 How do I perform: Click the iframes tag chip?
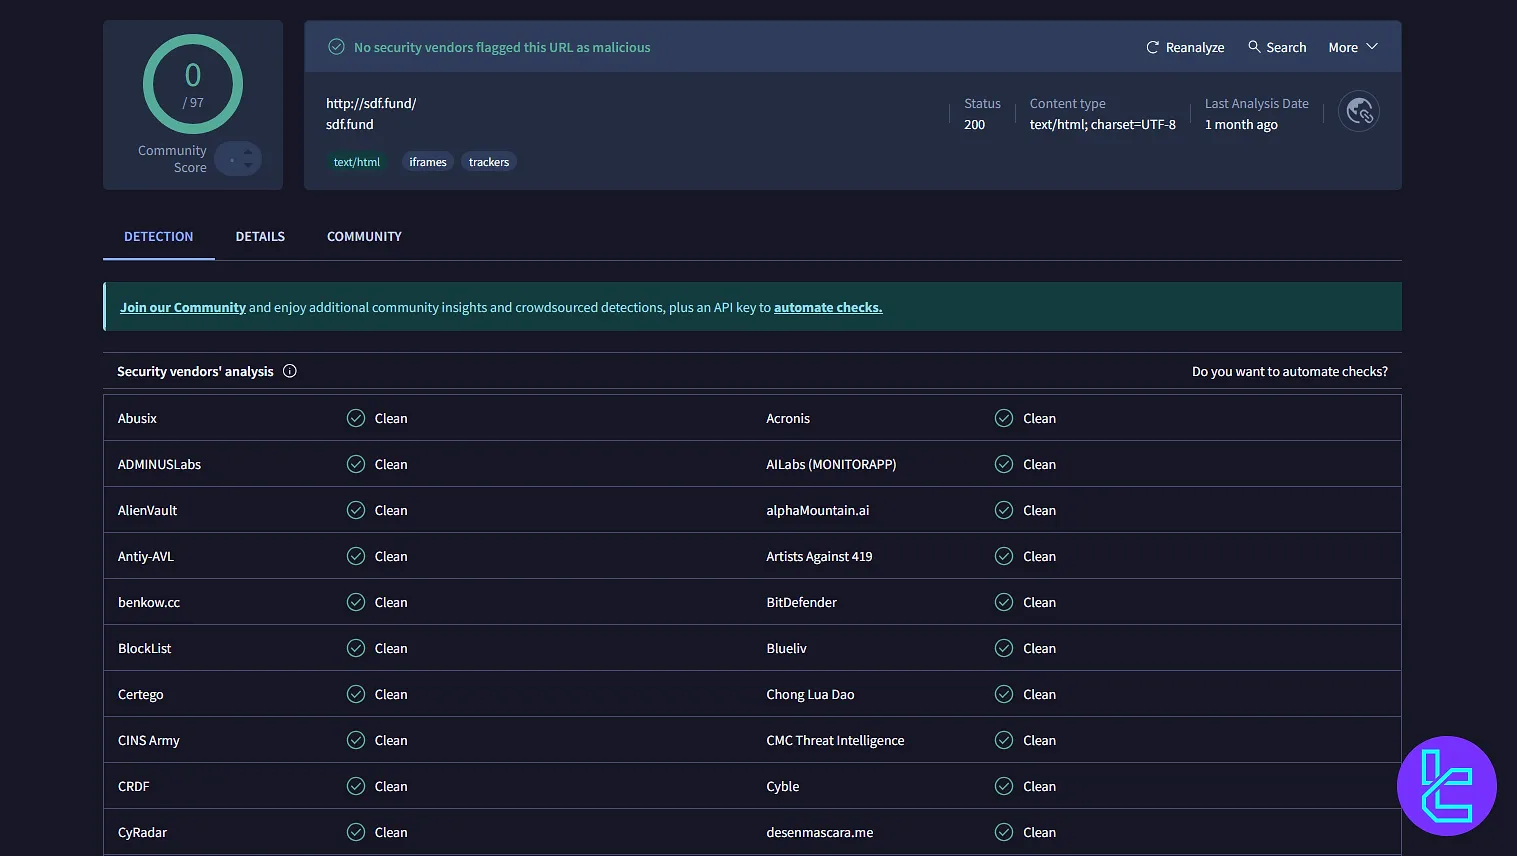[x=427, y=161]
